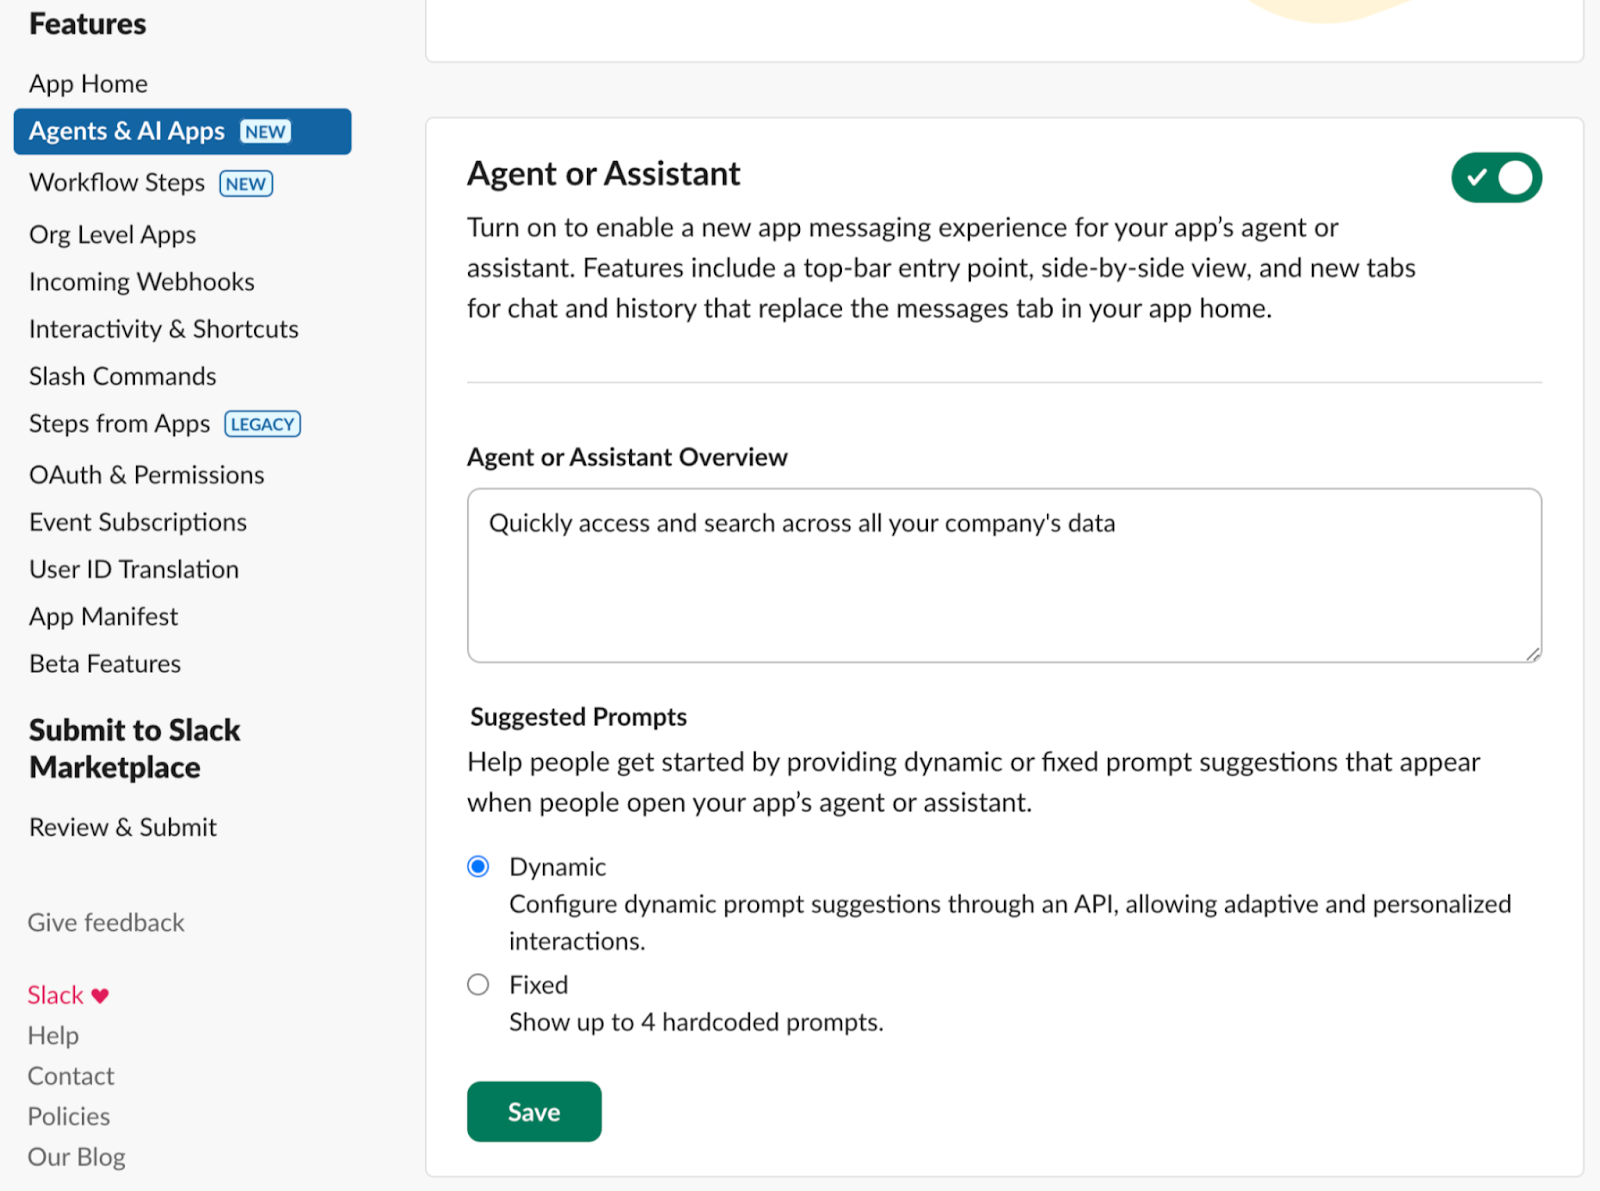Click the green Save button
The width and height of the screenshot is (1600, 1191).
pyautogui.click(x=533, y=1111)
